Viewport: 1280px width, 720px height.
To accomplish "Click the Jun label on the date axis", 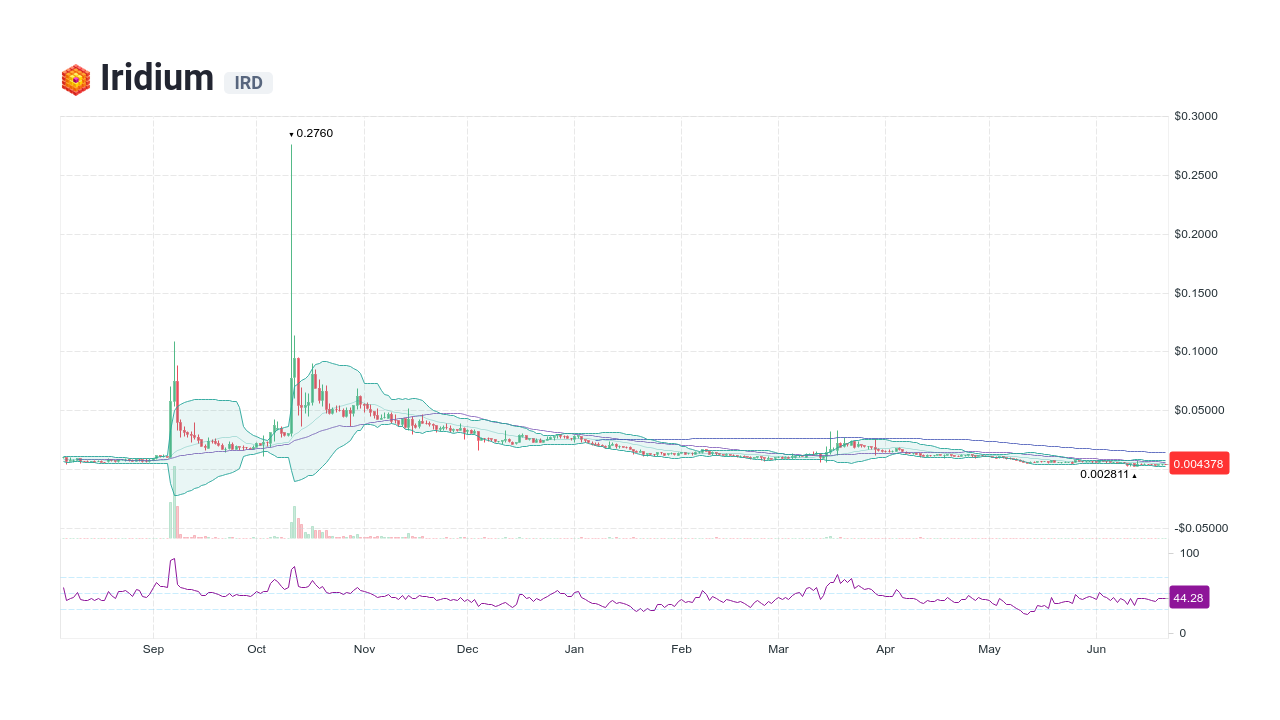I will (1096, 649).
